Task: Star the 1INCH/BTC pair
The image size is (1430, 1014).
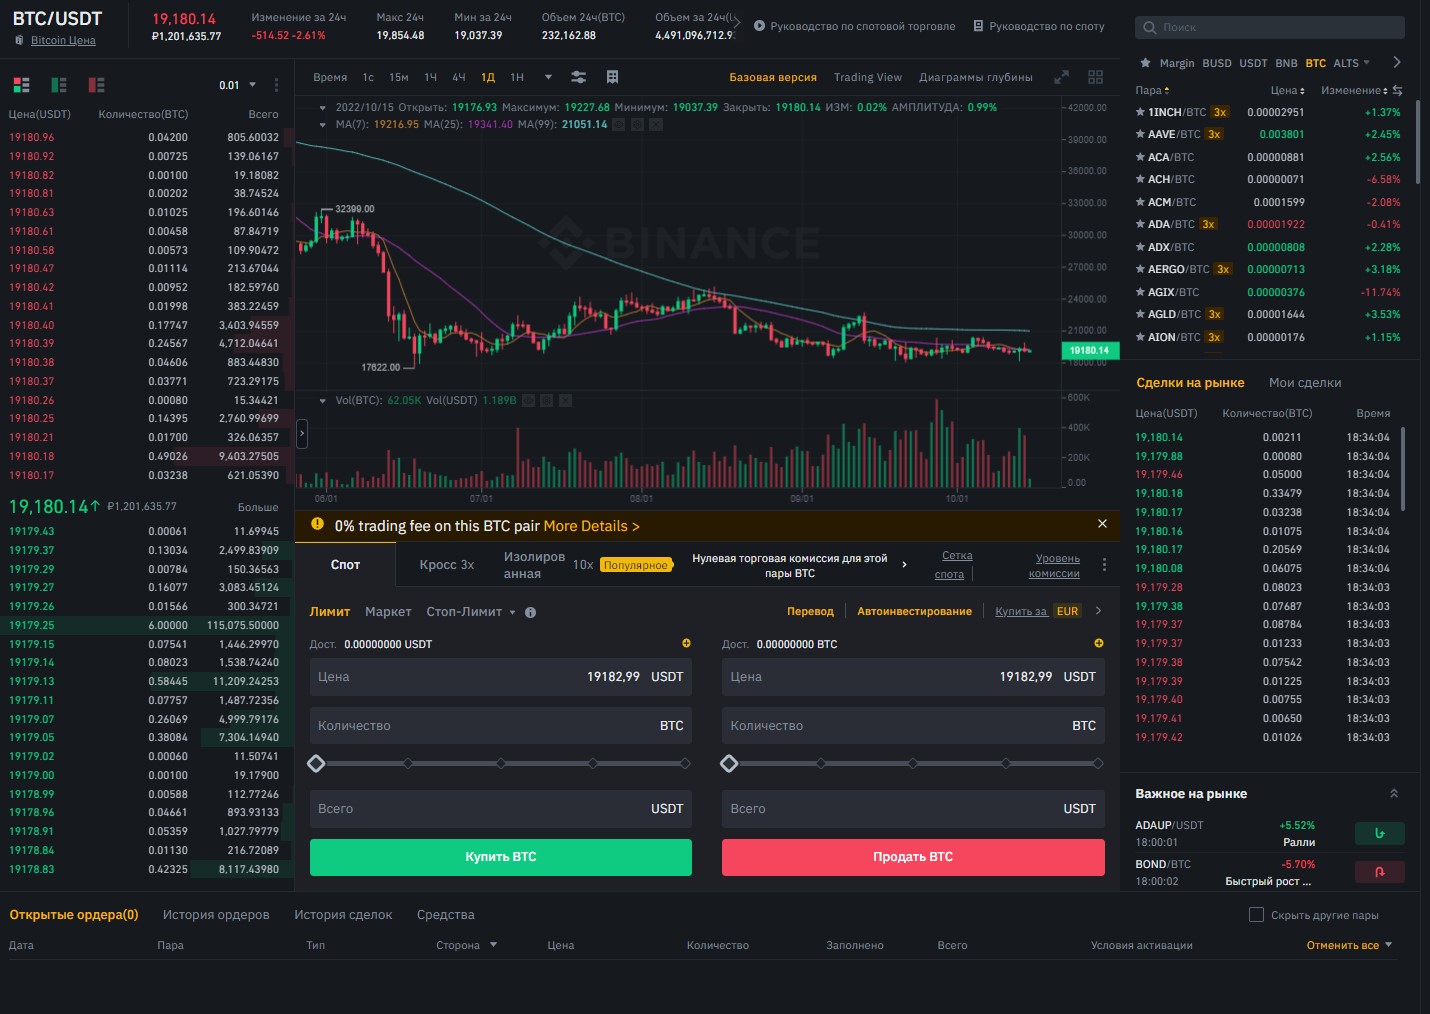Action: click(1140, 112)
